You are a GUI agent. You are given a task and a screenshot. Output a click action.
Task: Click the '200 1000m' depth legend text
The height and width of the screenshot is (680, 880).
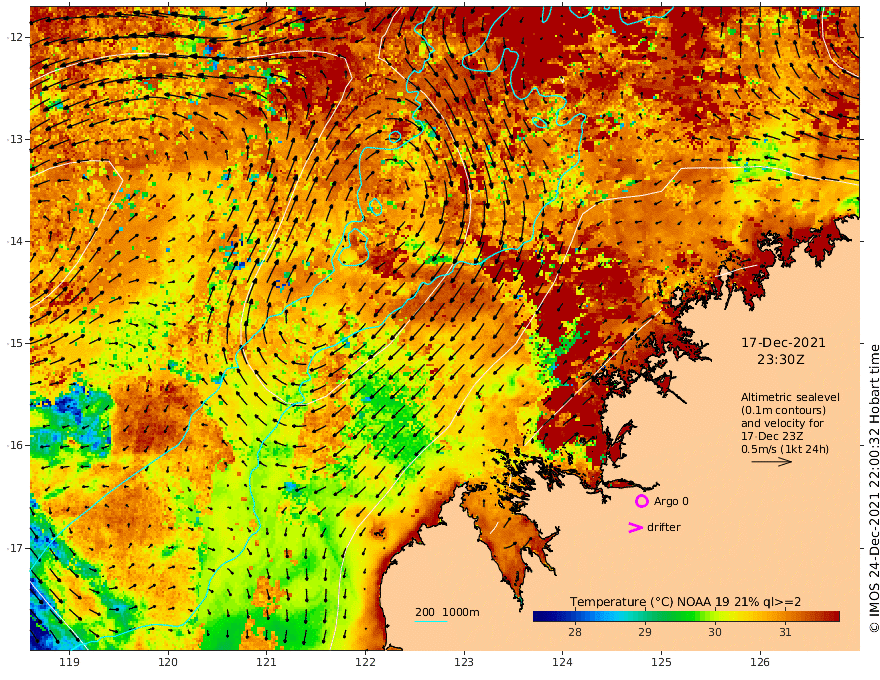[447, 612]
